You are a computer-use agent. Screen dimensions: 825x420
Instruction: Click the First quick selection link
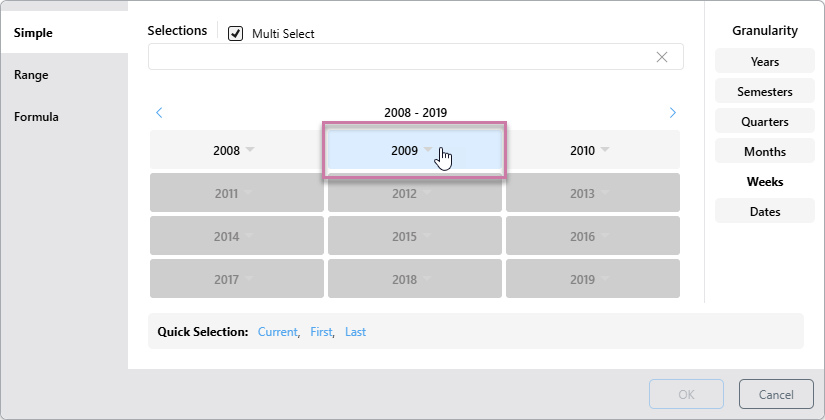point(321,331)
